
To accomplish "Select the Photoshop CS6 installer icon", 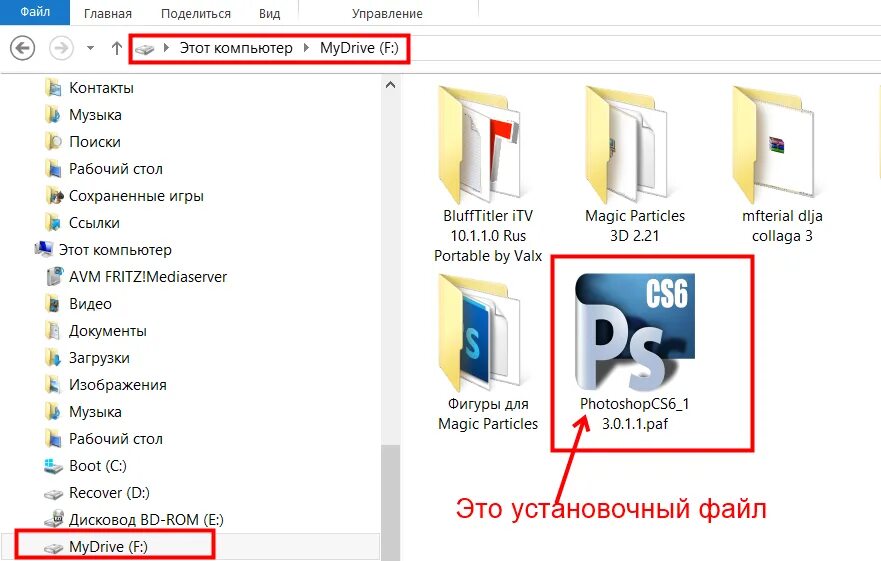I will pos(635,332).
